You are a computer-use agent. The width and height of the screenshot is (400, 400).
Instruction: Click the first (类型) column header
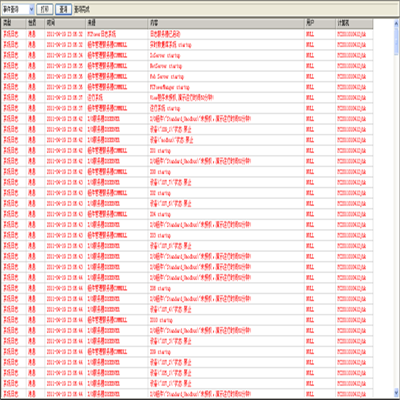(x=14, y=23)
